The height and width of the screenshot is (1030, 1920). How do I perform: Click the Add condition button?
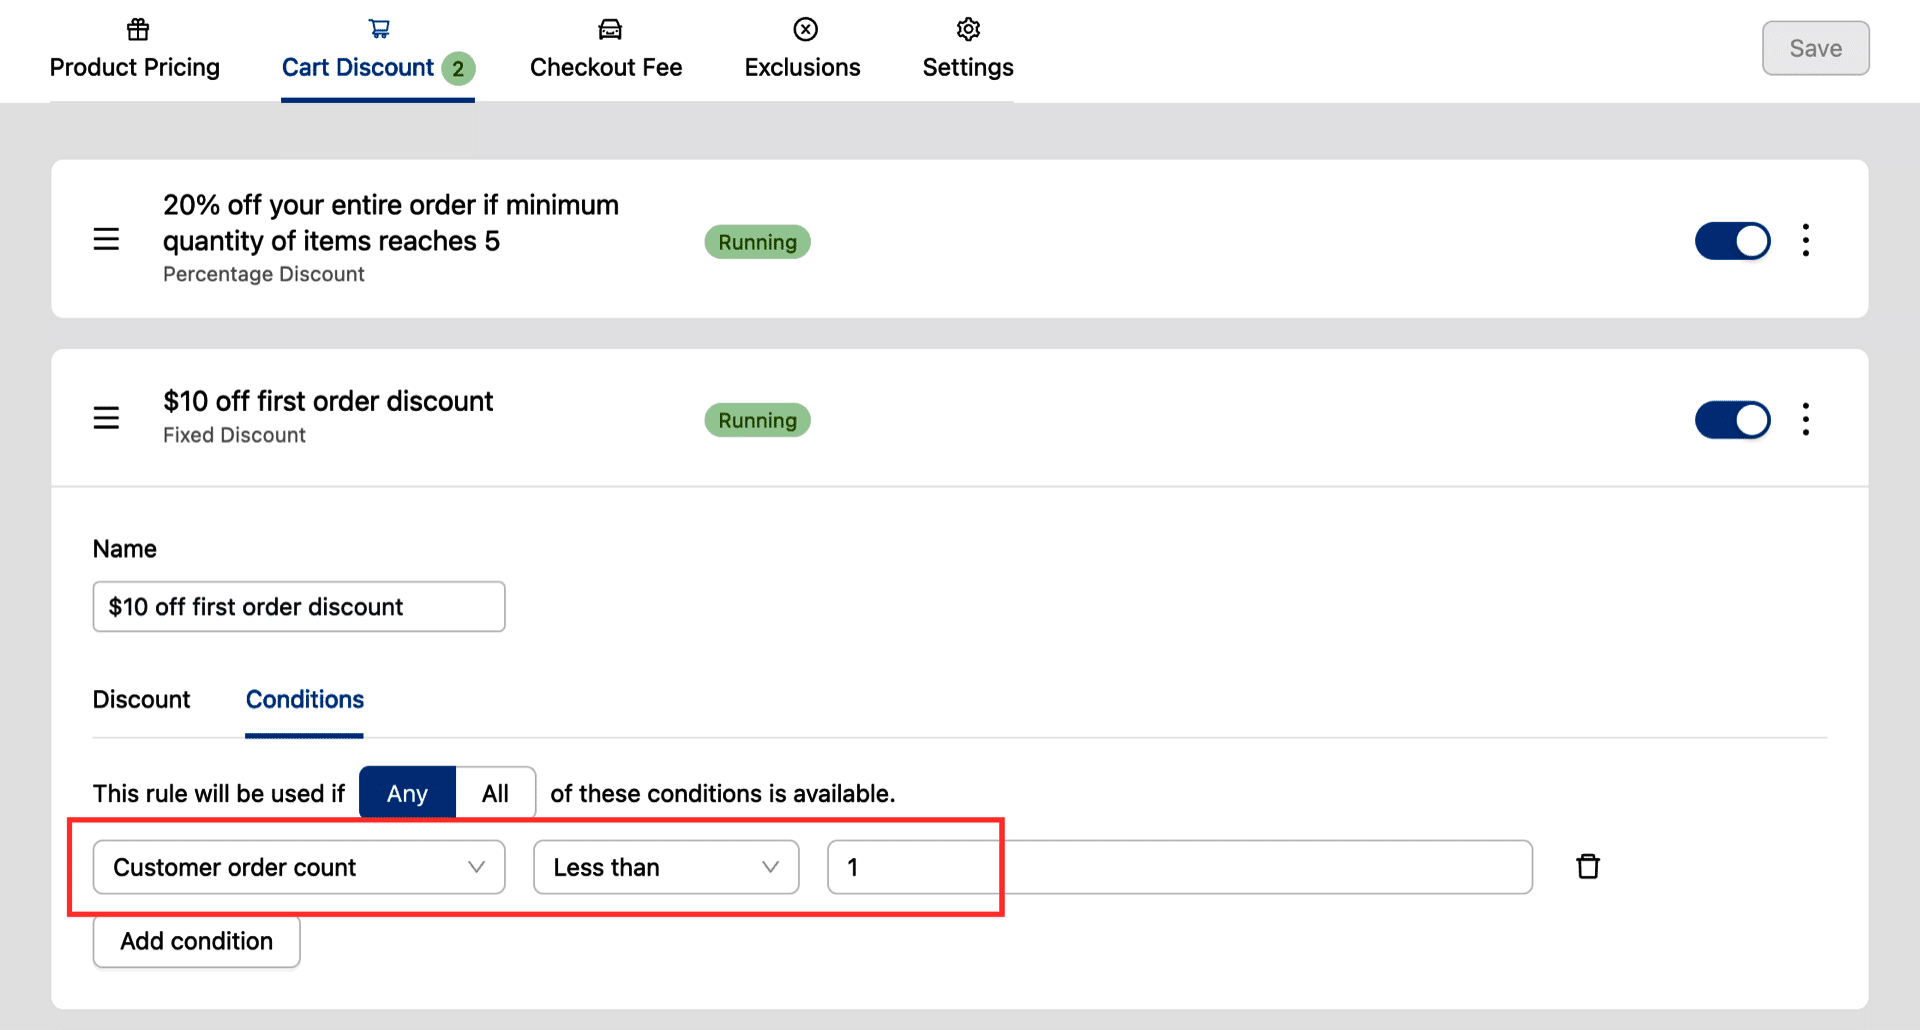[197, 941]
